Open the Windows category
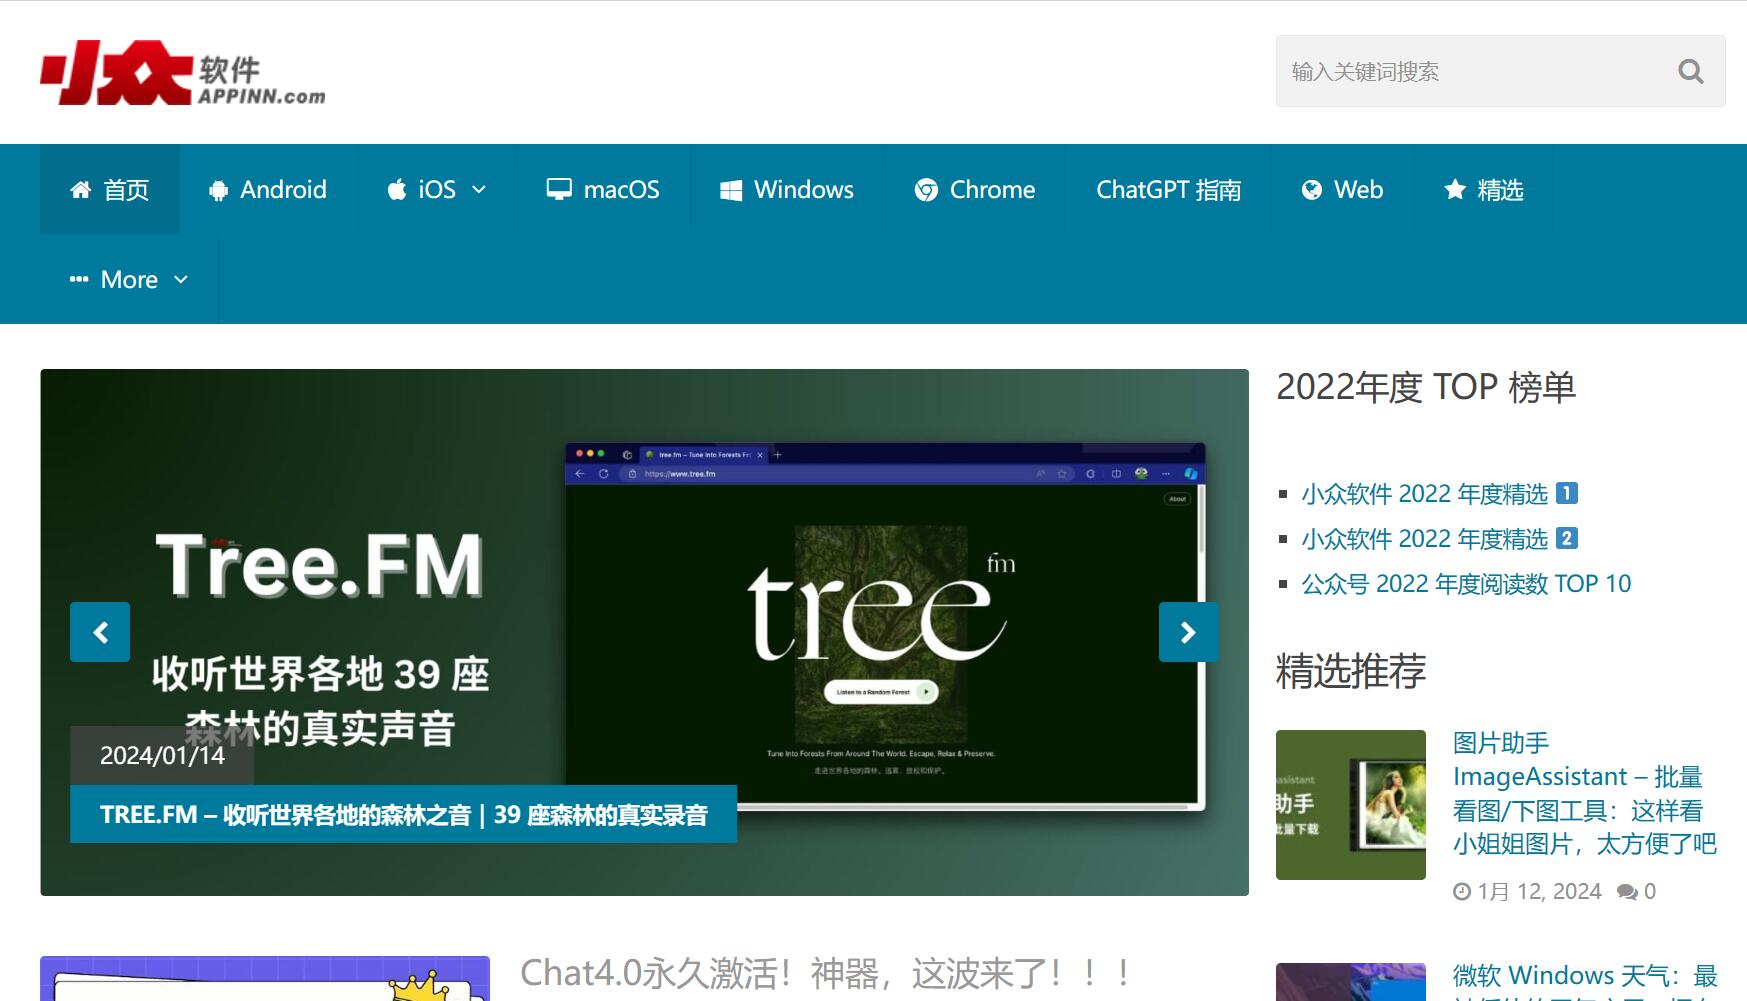The height and width of the screenshot is (1001, 1747). point(787,189)
